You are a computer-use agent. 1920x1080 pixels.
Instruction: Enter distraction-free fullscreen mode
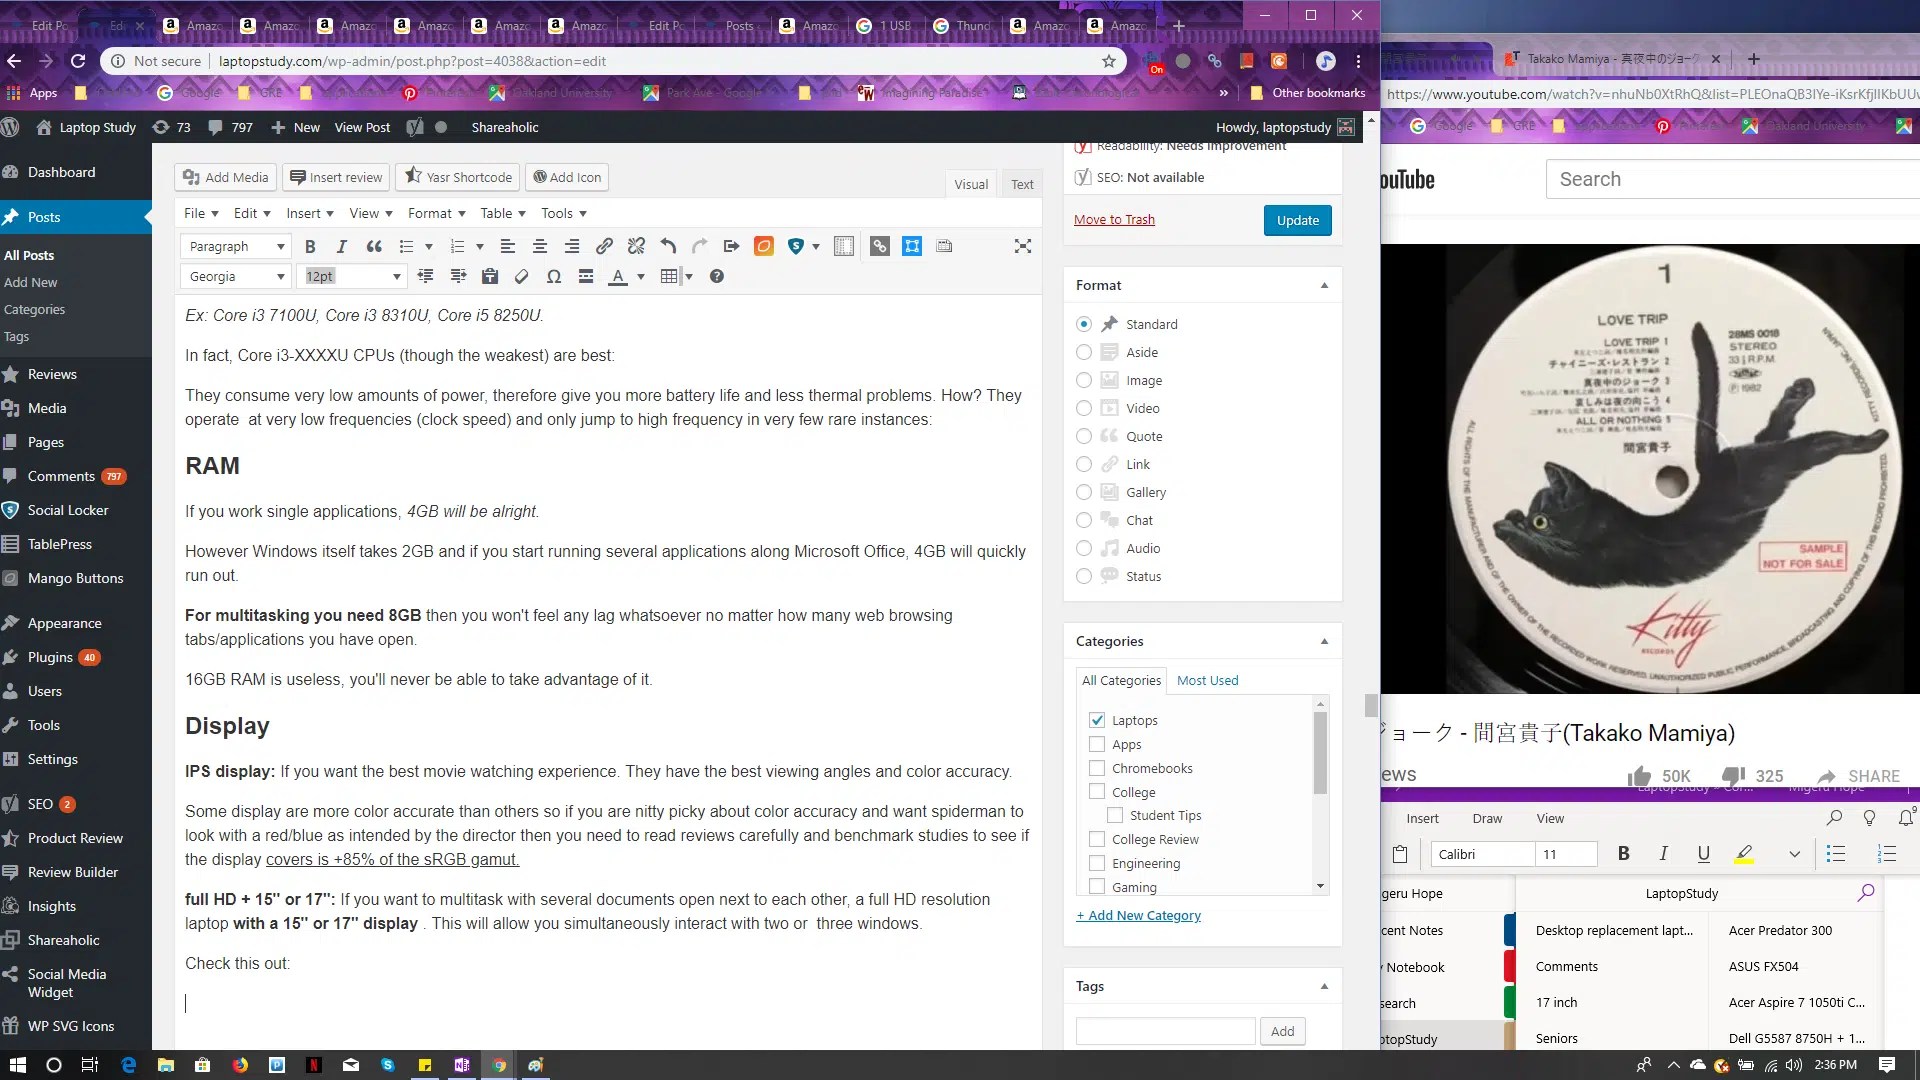1022,246
